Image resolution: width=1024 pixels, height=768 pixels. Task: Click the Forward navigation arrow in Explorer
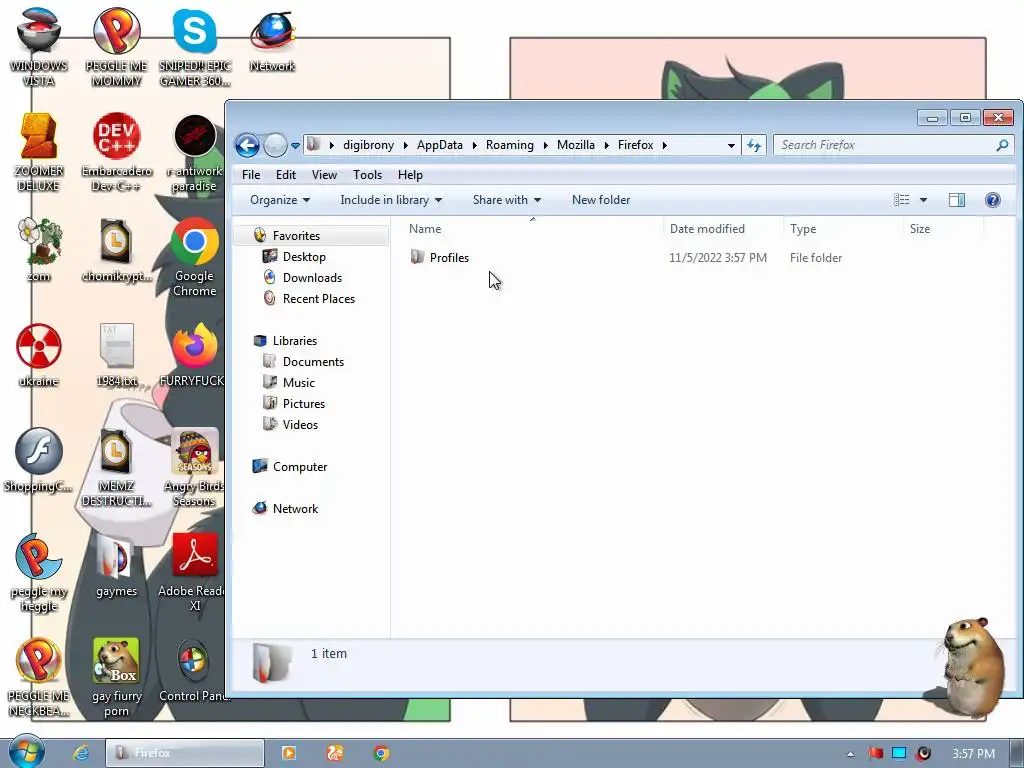click(275, 145)
